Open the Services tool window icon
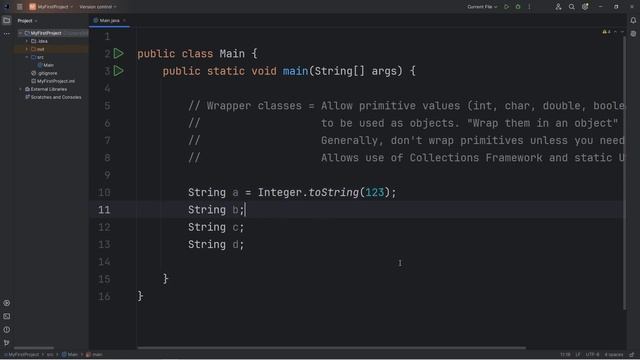Image resolution: width=640 pixels, height=360 pixels. pyautogui.click(x=7, y=303)
